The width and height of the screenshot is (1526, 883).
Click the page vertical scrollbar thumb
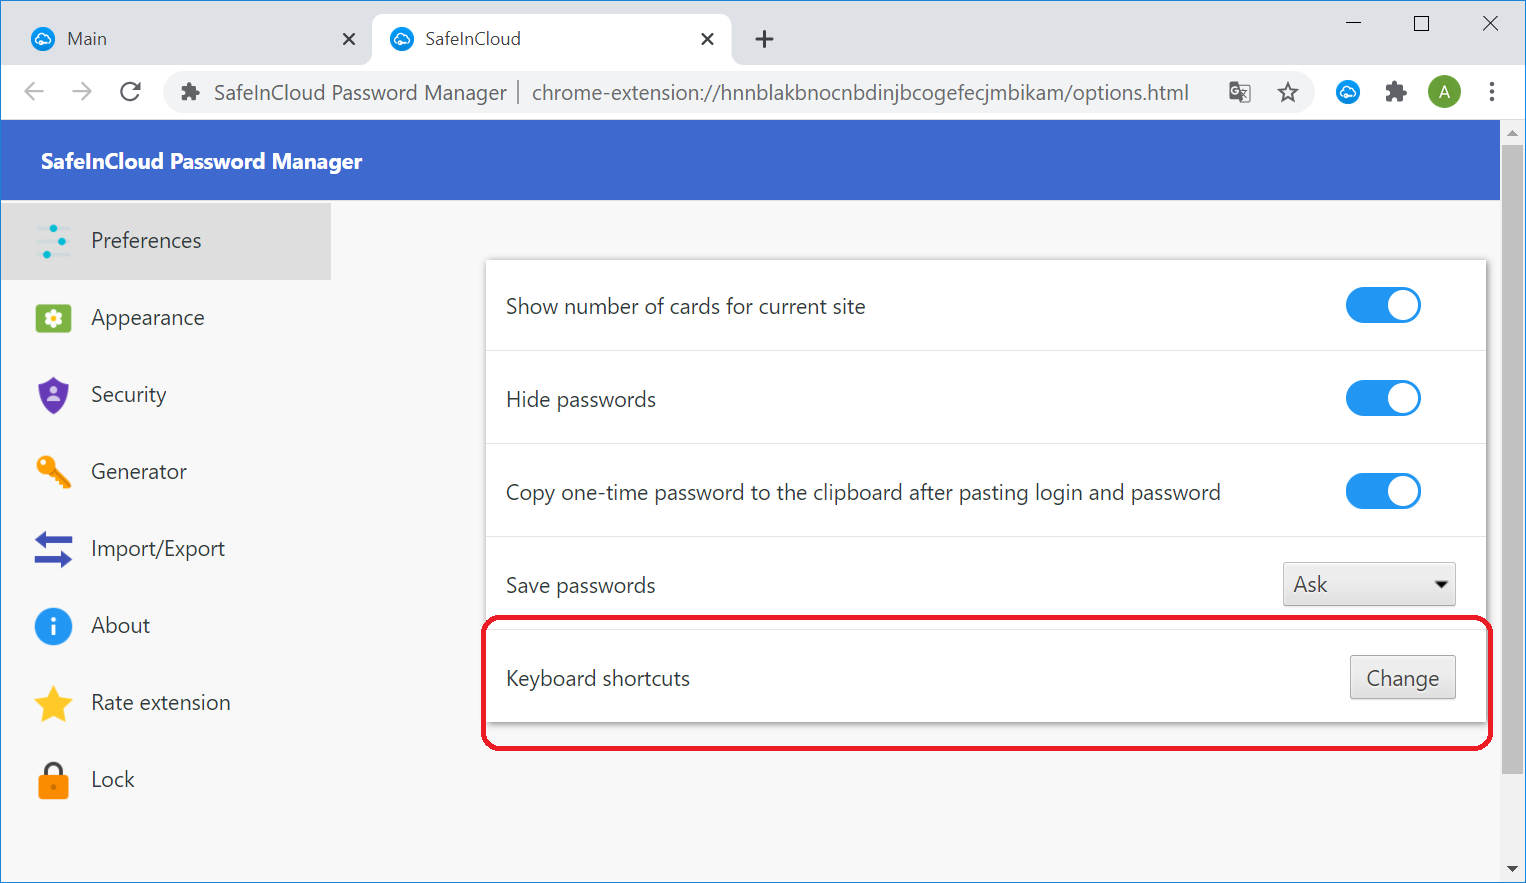pyautogui.click(x=1513, y=460)
